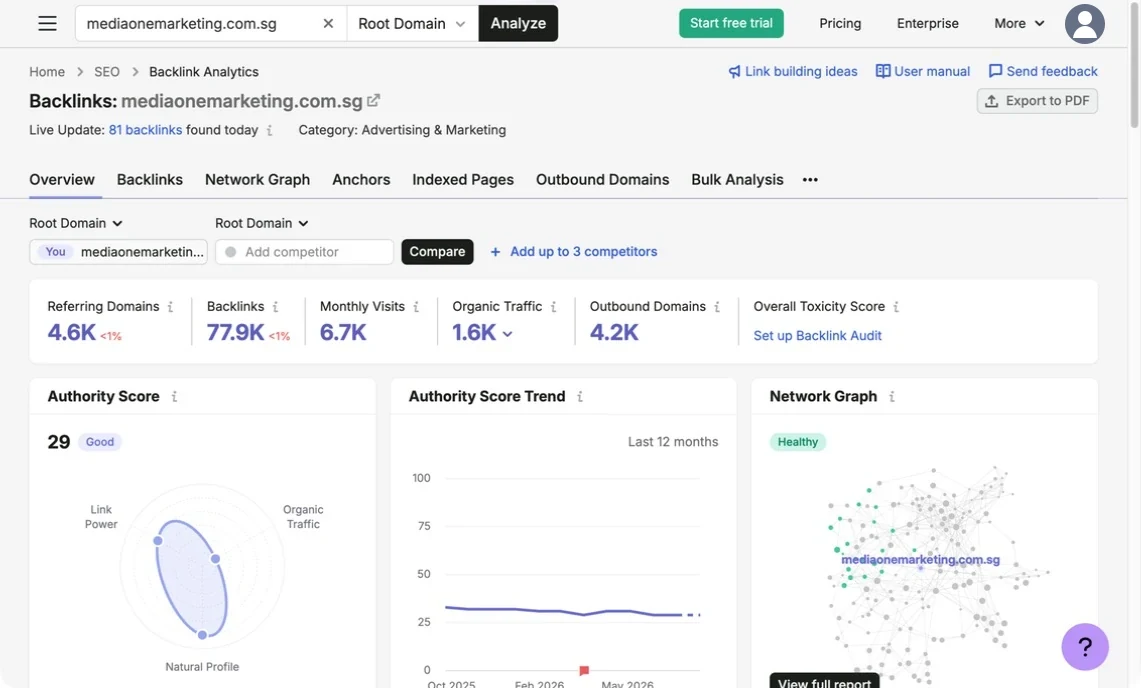
Task: Click info icon beside Overall Toxicity Score
Action: point(896,307)
